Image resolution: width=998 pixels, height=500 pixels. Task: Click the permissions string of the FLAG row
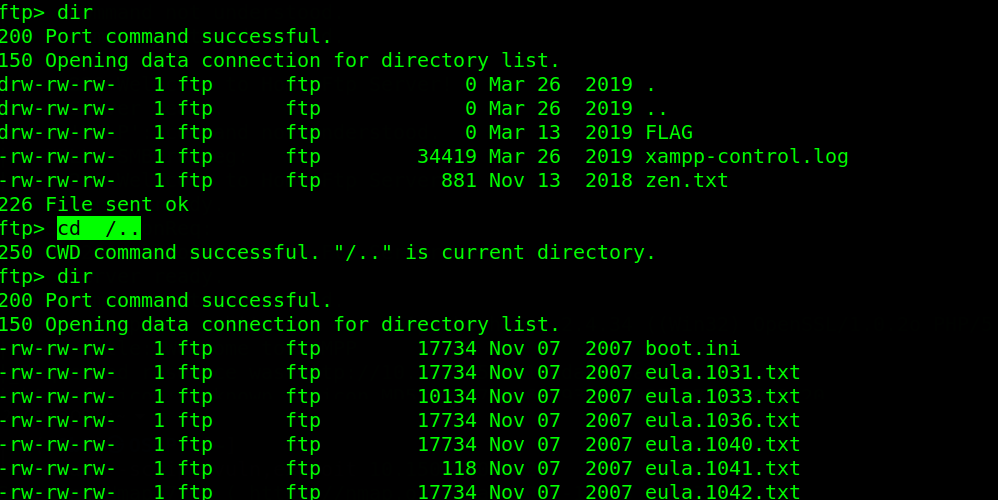click(58, 132)
